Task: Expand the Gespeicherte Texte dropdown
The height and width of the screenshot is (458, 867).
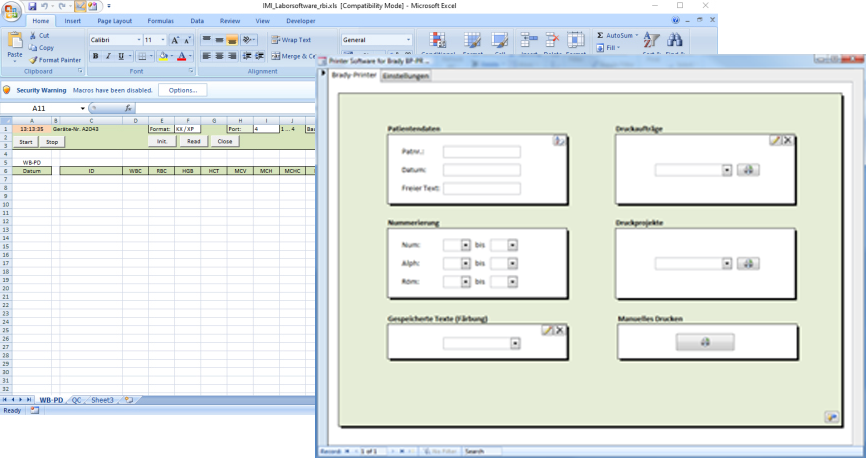Action: [515, 343]
